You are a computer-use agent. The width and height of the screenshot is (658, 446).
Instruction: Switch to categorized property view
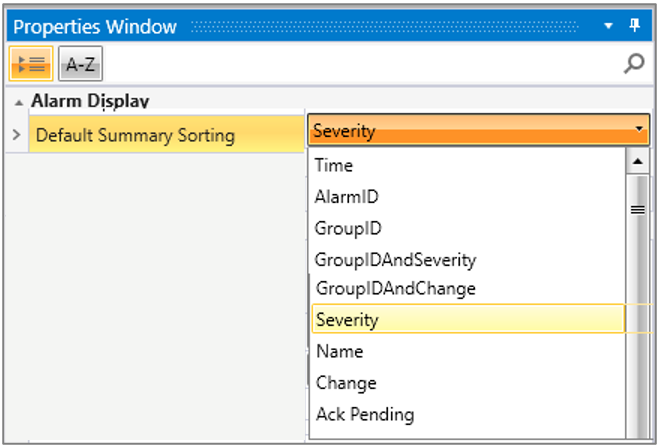point(26,65)
